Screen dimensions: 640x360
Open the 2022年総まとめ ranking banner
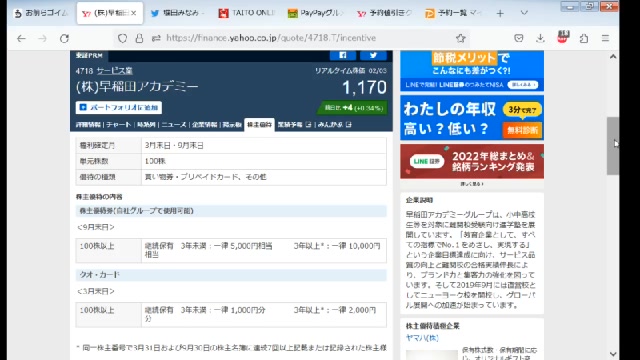472,161
